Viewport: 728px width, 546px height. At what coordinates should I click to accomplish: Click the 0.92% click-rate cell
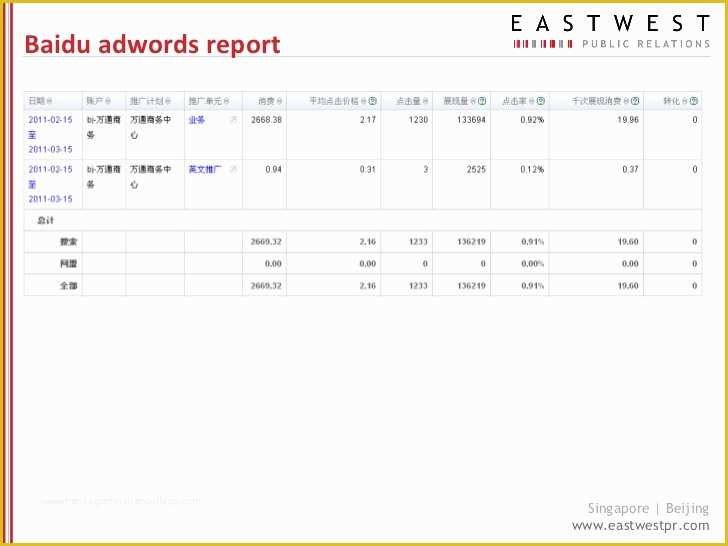[532, 120]
